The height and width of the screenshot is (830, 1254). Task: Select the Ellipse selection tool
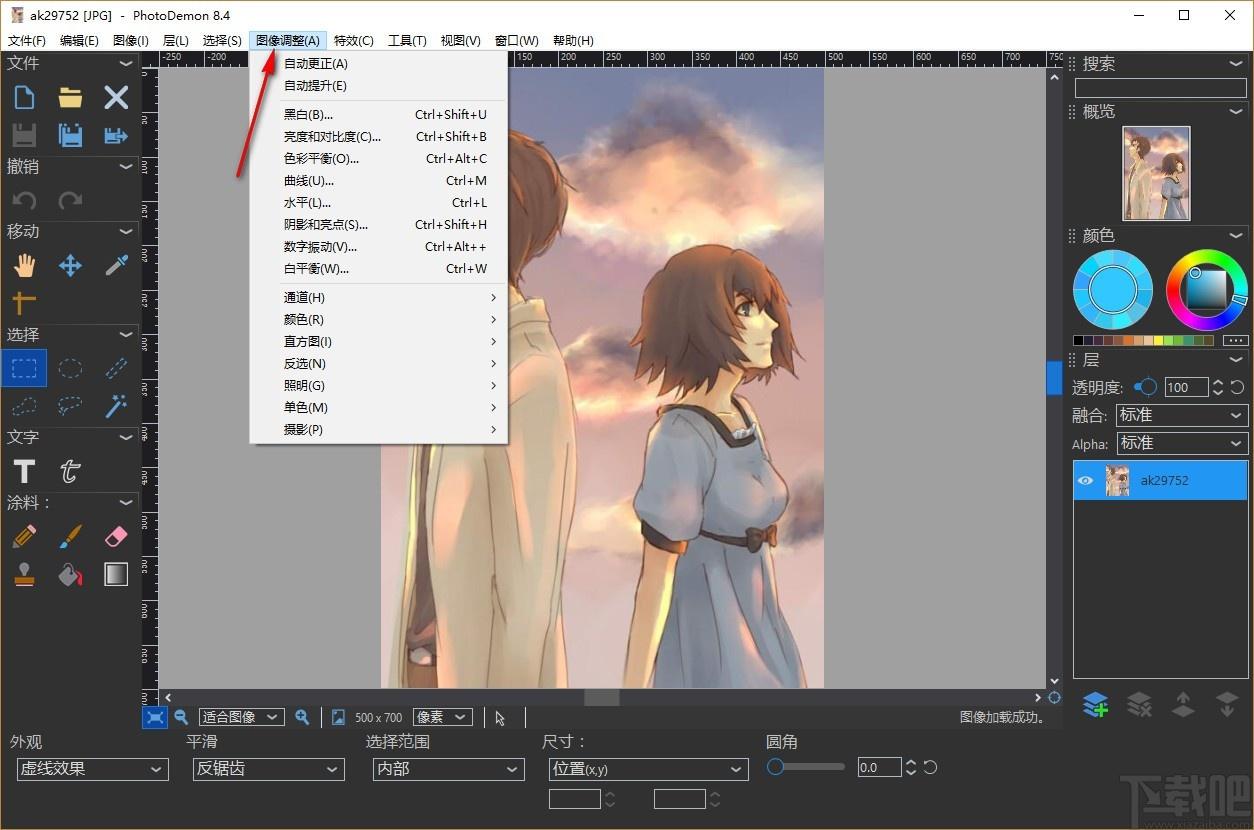tap(70, 368)
